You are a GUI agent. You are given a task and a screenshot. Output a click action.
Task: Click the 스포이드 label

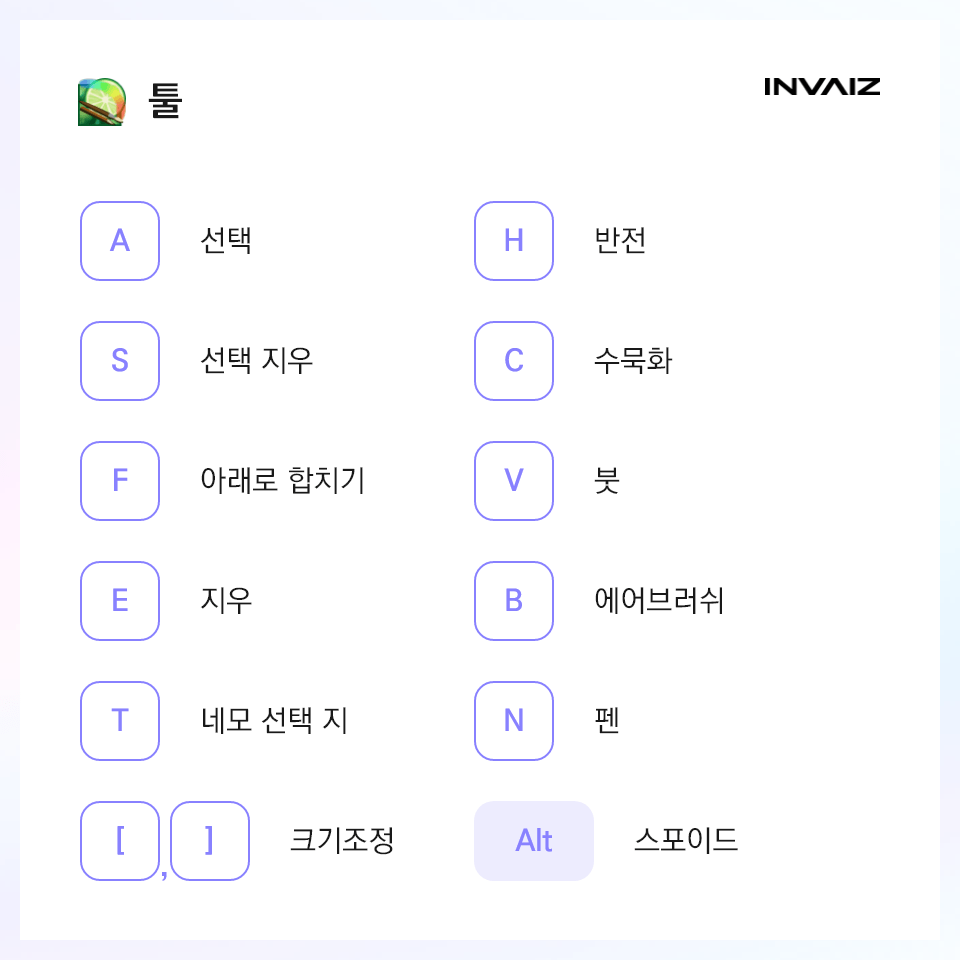[x=686, y=840]
